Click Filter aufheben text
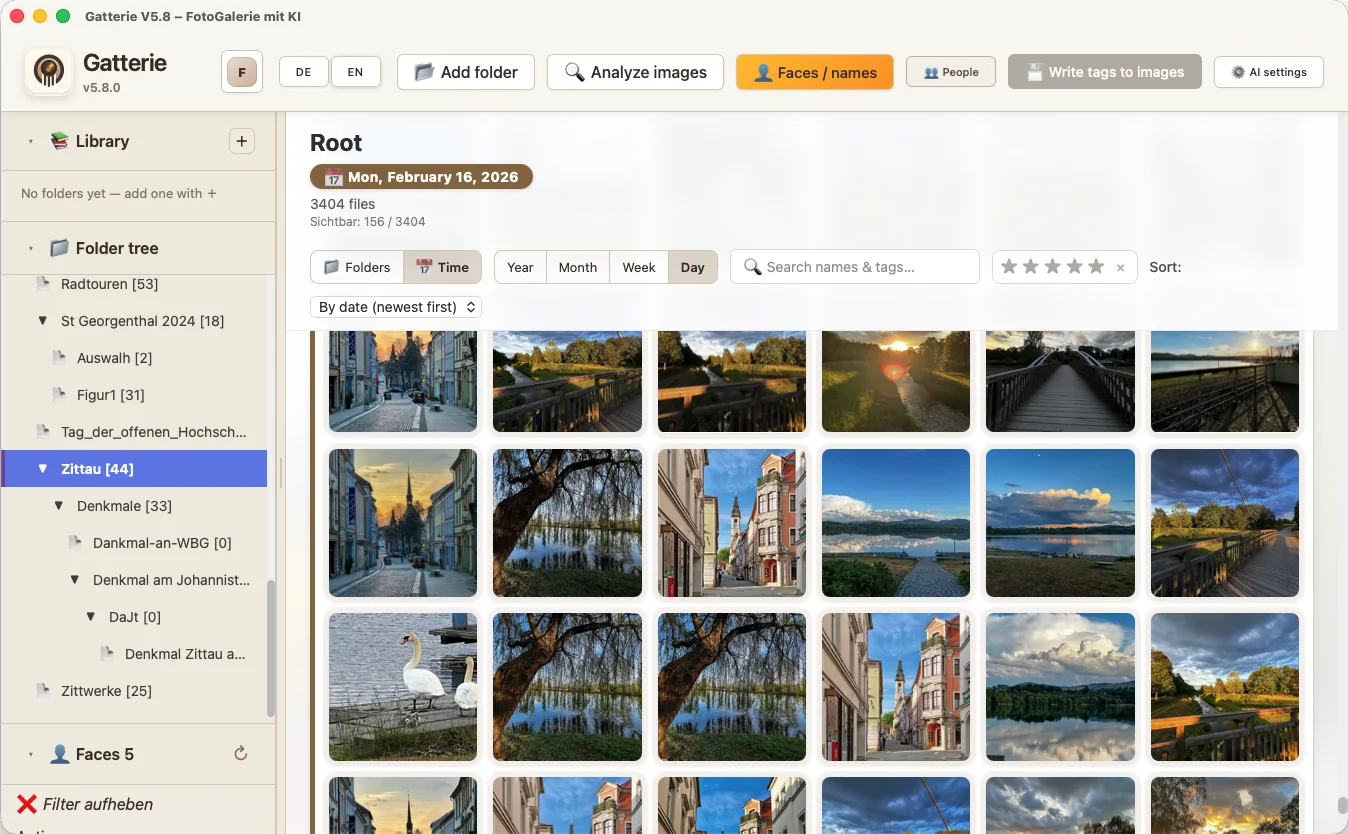Image resolution: width=1348 pixels, height=834 pixels. point(98,804)
